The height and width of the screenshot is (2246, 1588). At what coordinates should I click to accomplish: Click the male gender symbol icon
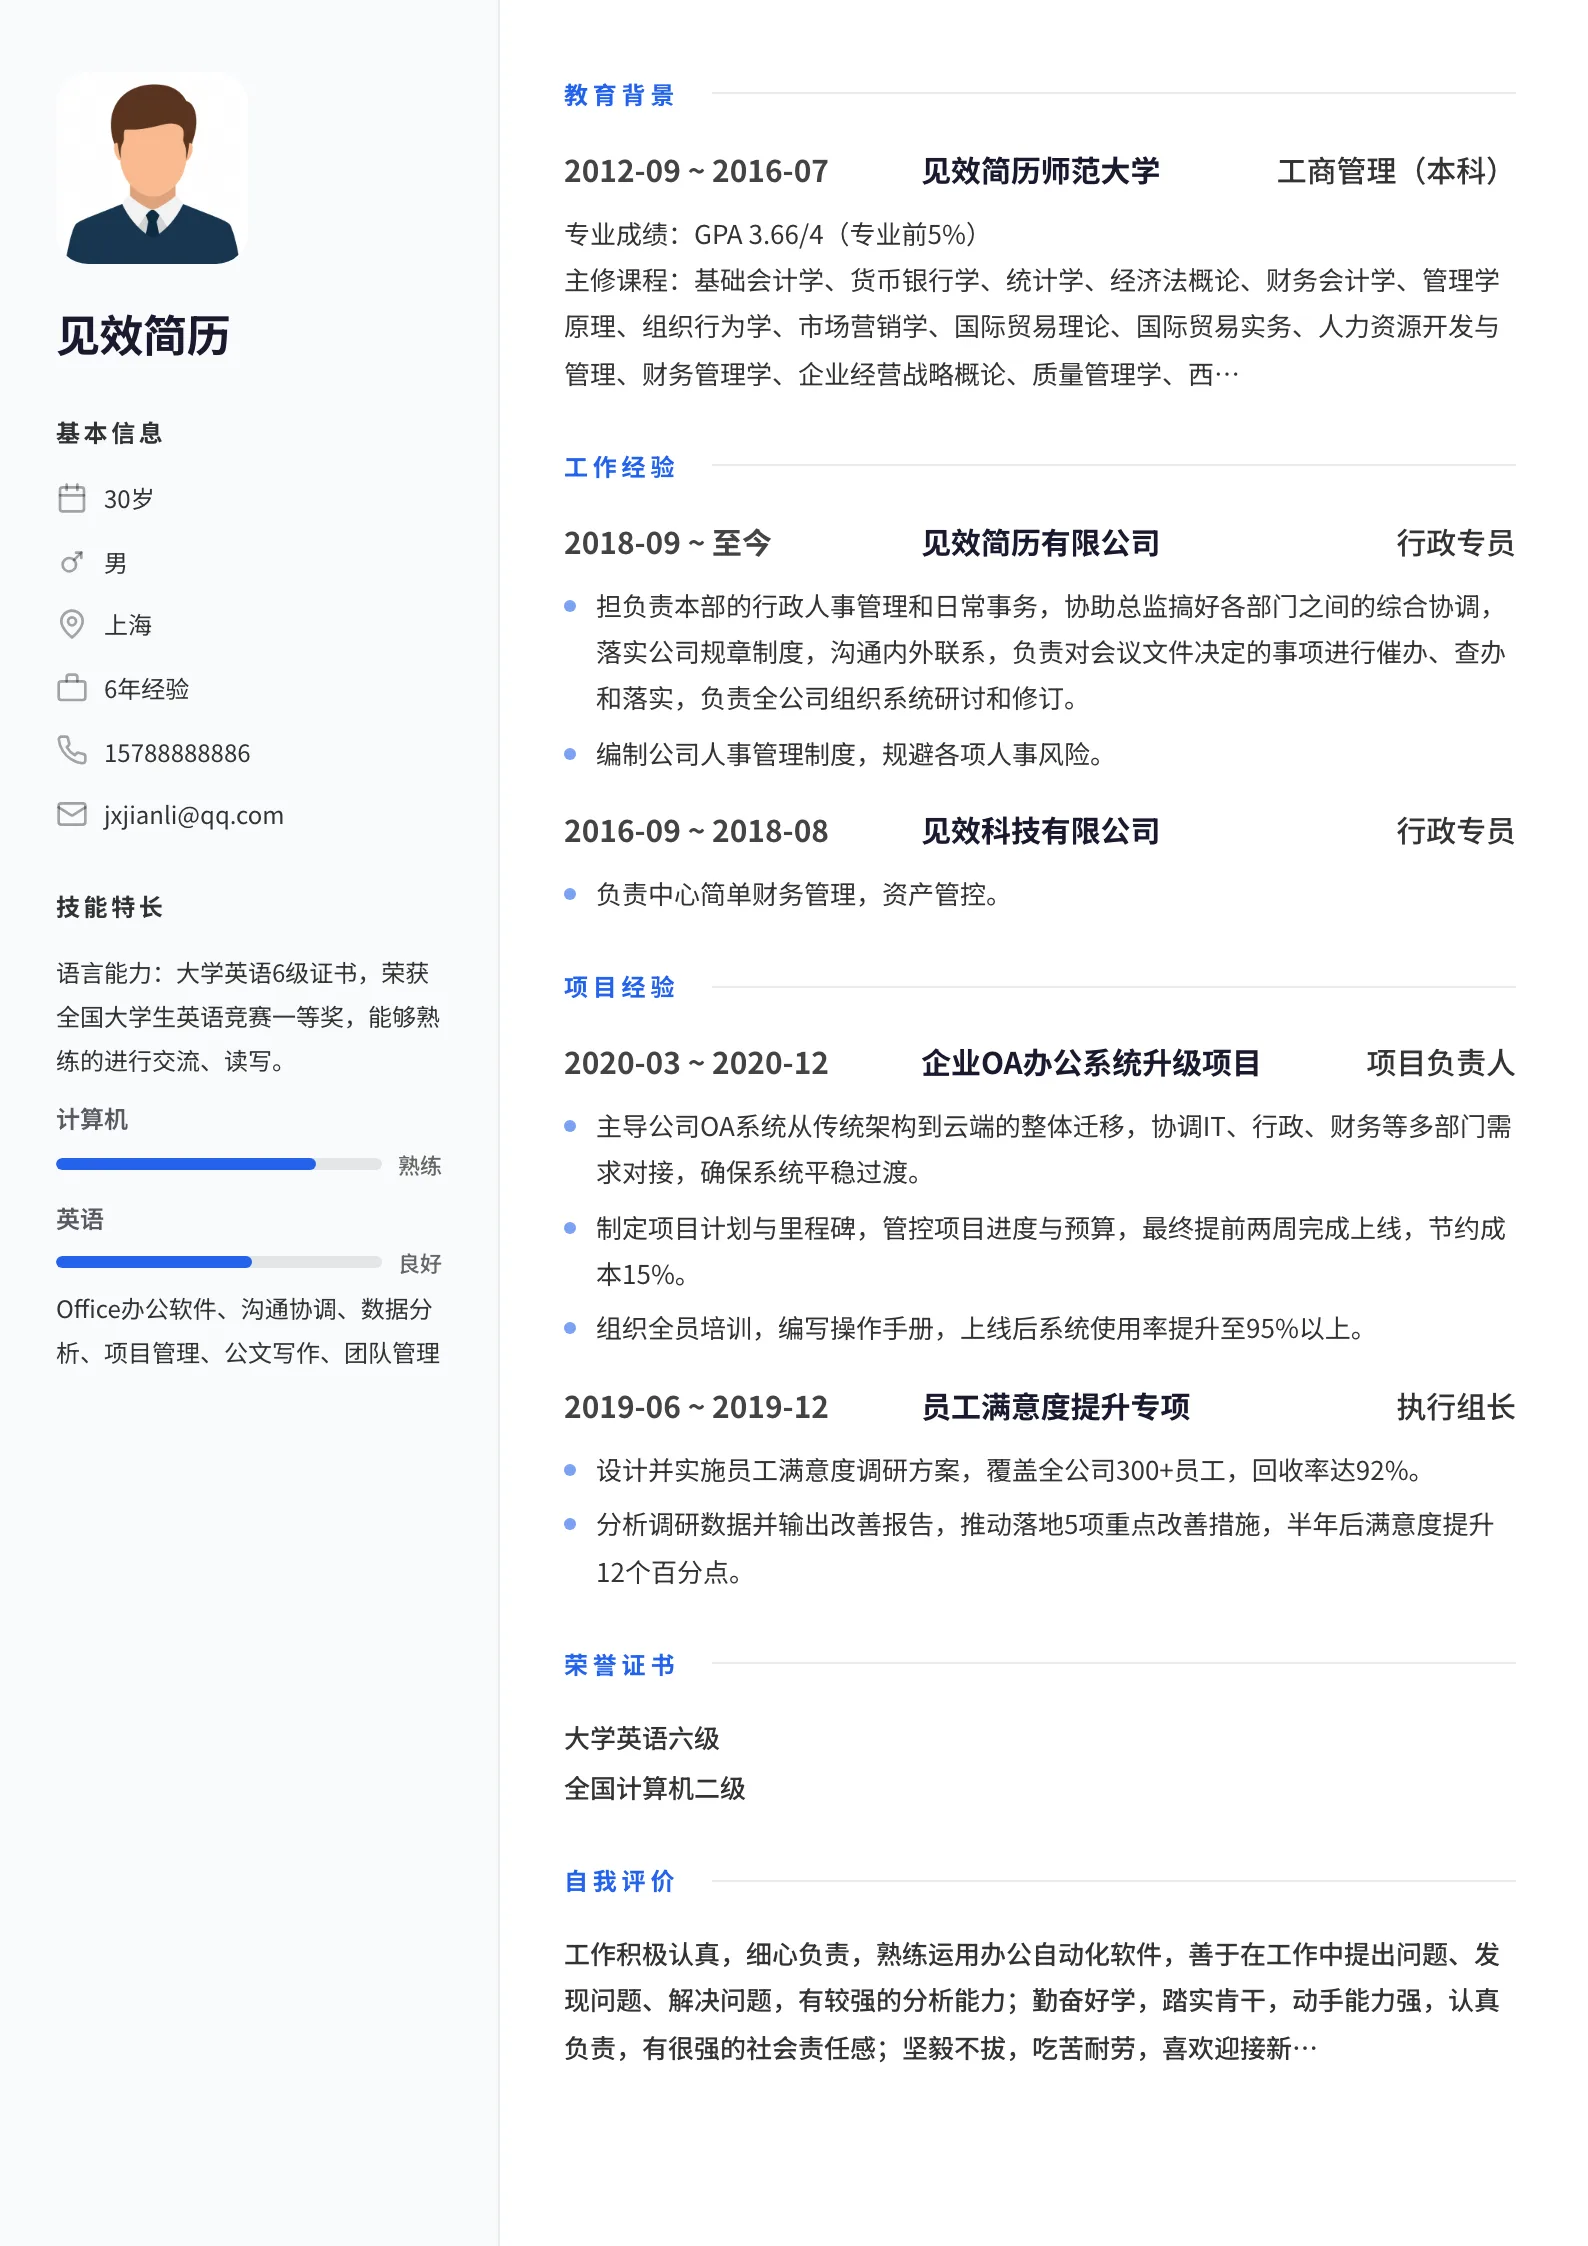point(72,562)
